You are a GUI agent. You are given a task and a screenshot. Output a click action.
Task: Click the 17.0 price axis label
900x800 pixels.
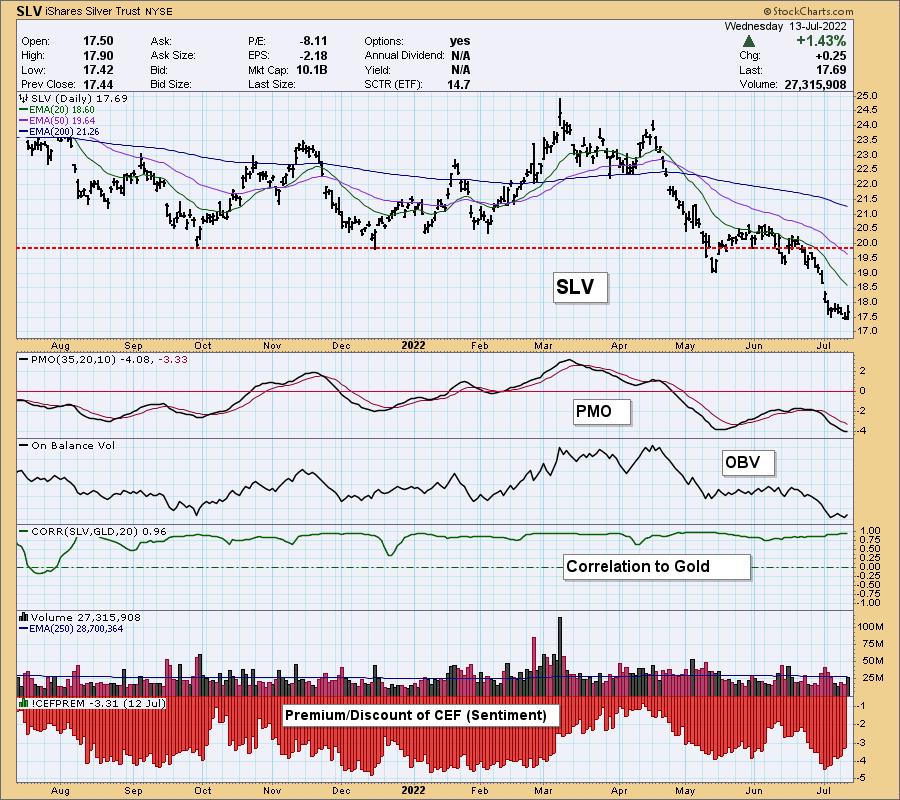point(869,331)
